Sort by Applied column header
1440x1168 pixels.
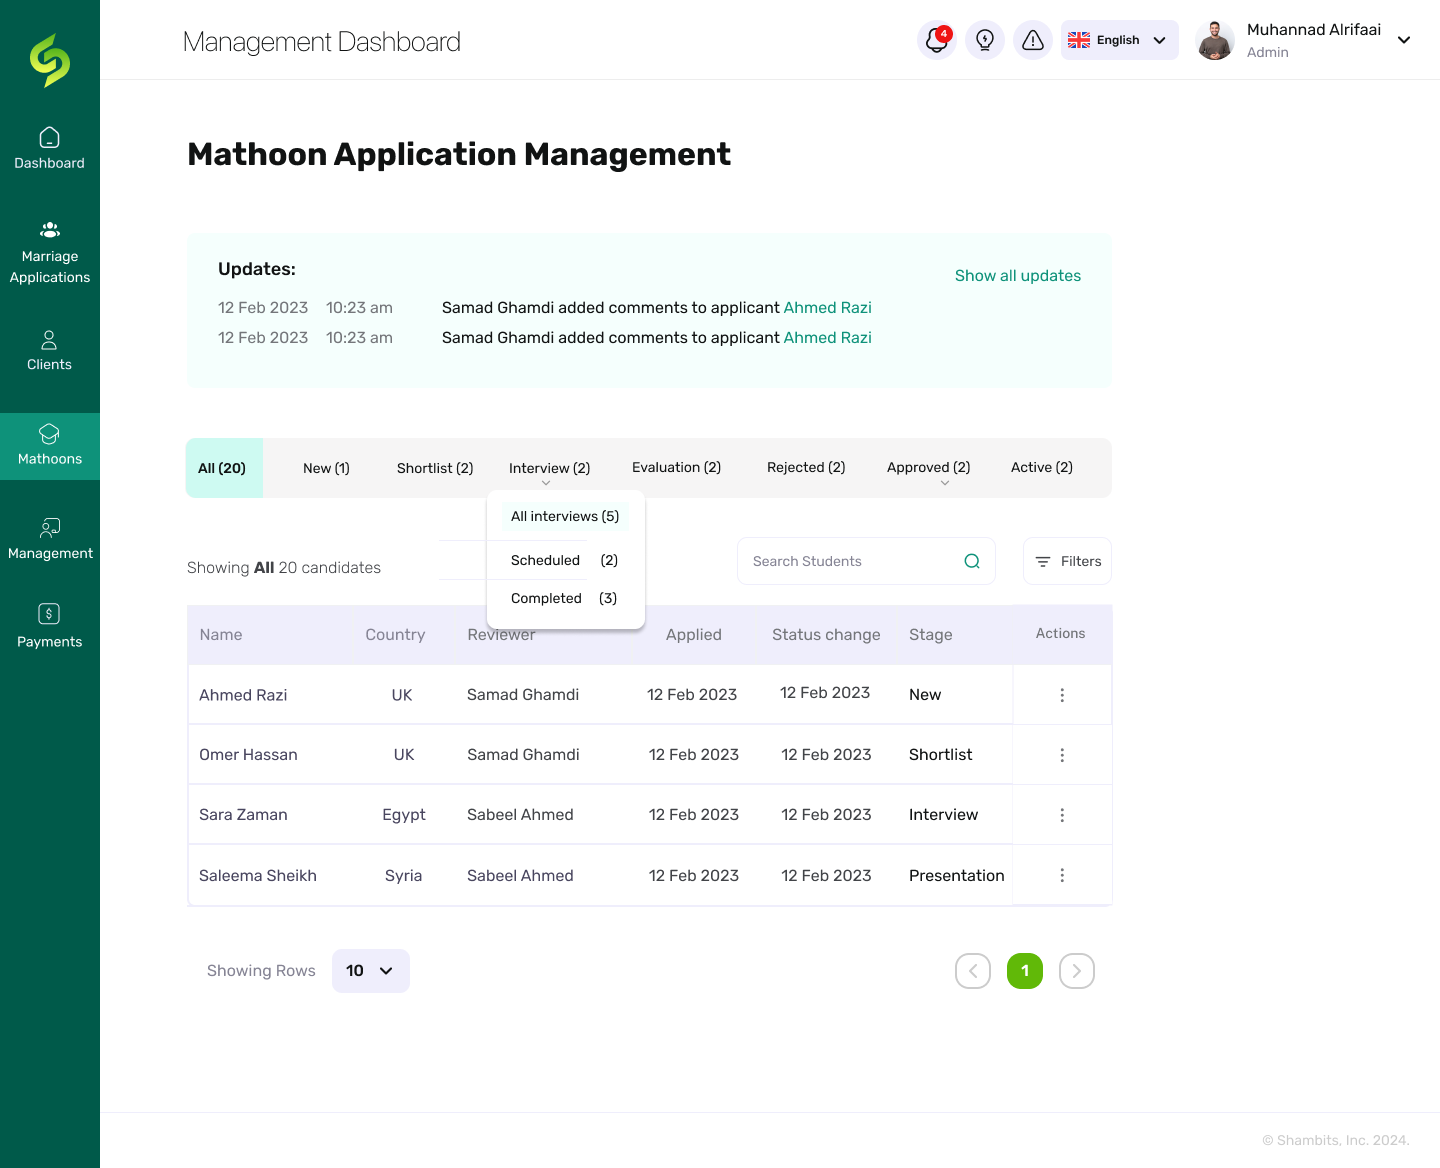pos(694,635)
